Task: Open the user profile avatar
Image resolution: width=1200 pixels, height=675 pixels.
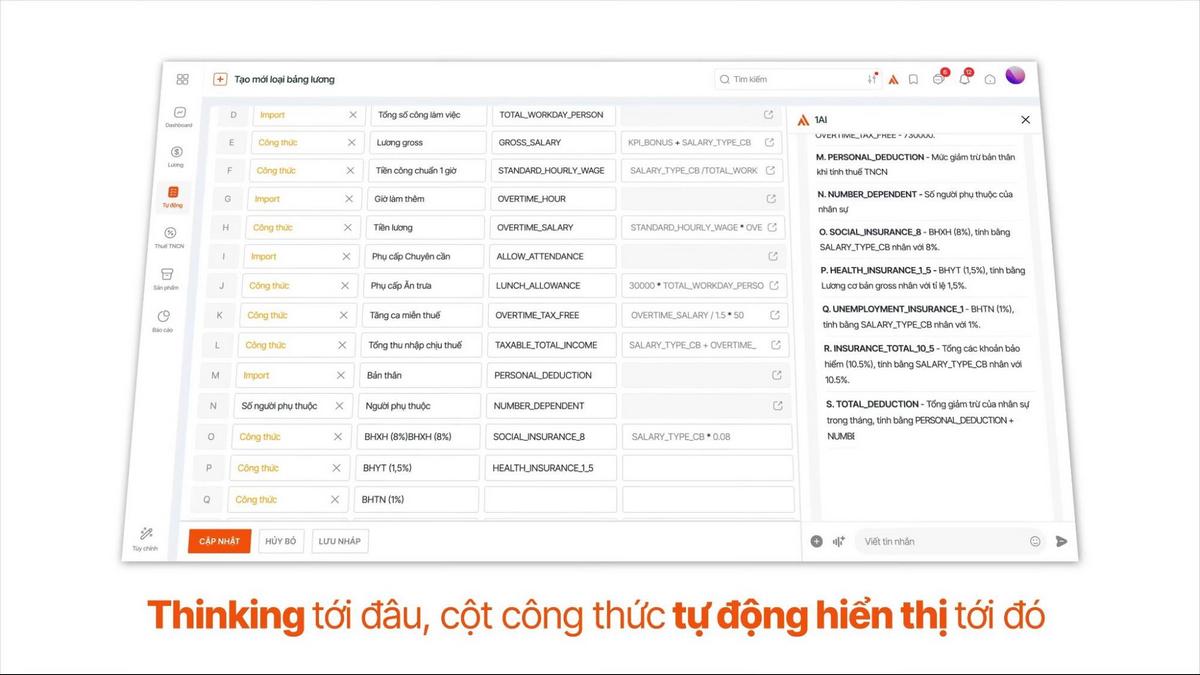Action: coord(1015,76)
